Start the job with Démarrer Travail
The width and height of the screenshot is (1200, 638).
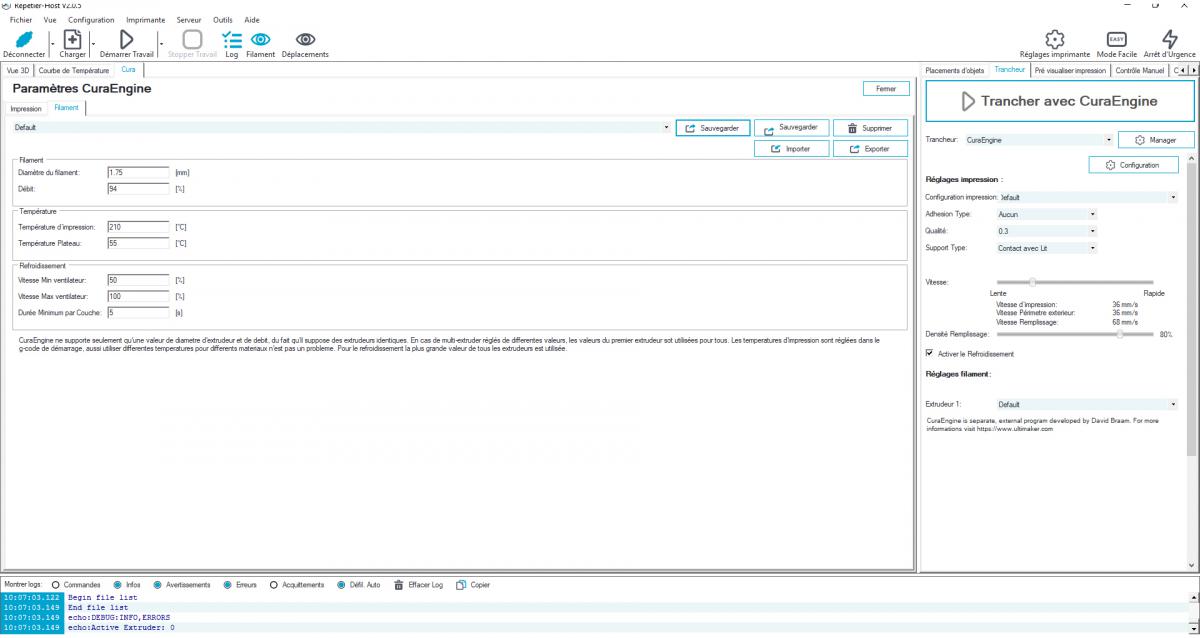pos(127,38)
